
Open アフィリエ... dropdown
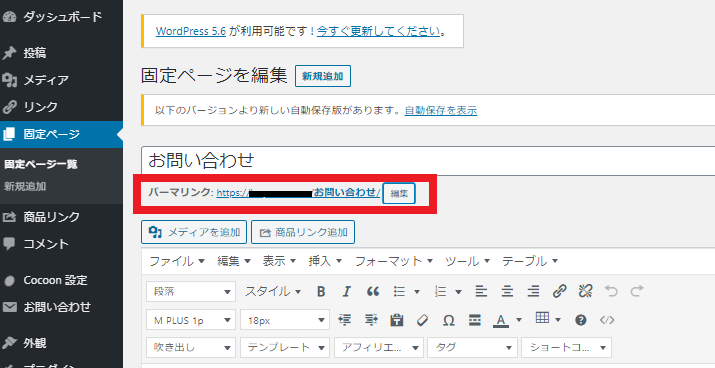coord(379,347)
